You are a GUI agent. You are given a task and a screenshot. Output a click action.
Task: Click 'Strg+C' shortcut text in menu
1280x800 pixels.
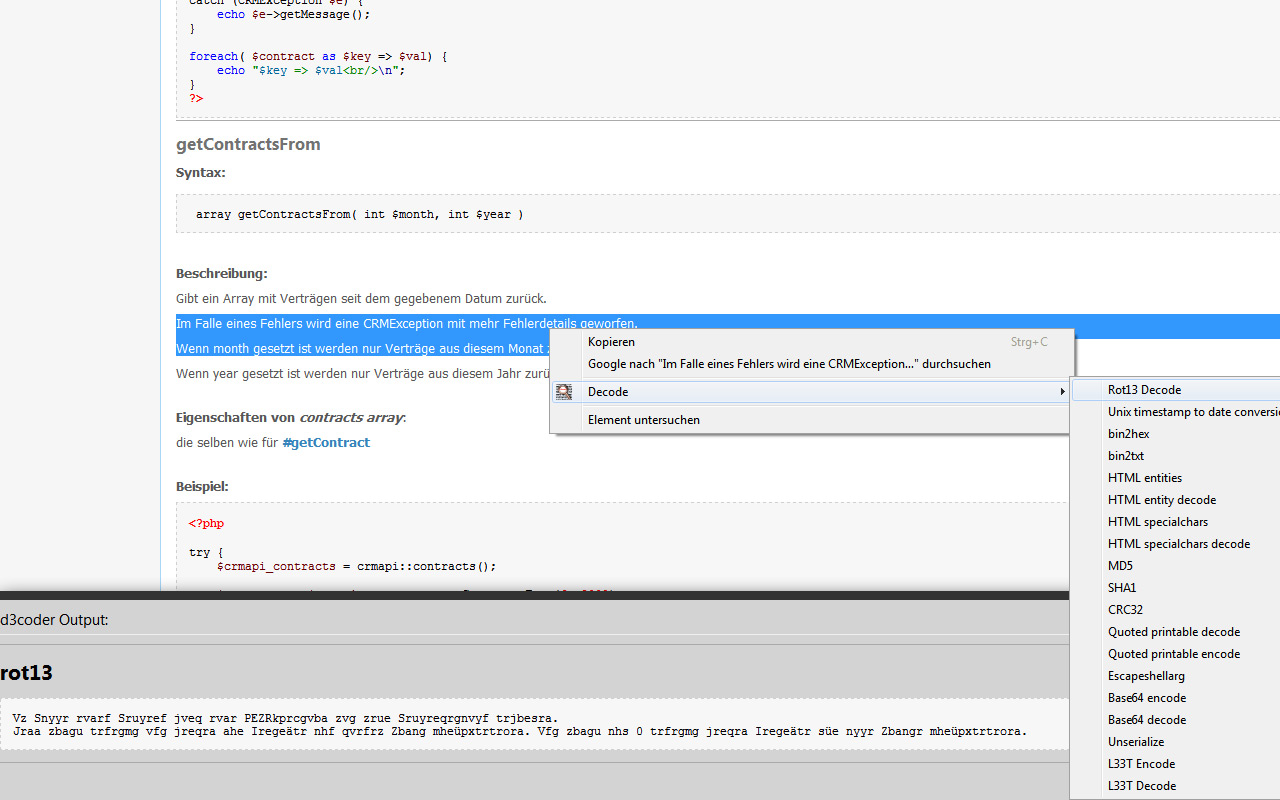[1029, 342]
